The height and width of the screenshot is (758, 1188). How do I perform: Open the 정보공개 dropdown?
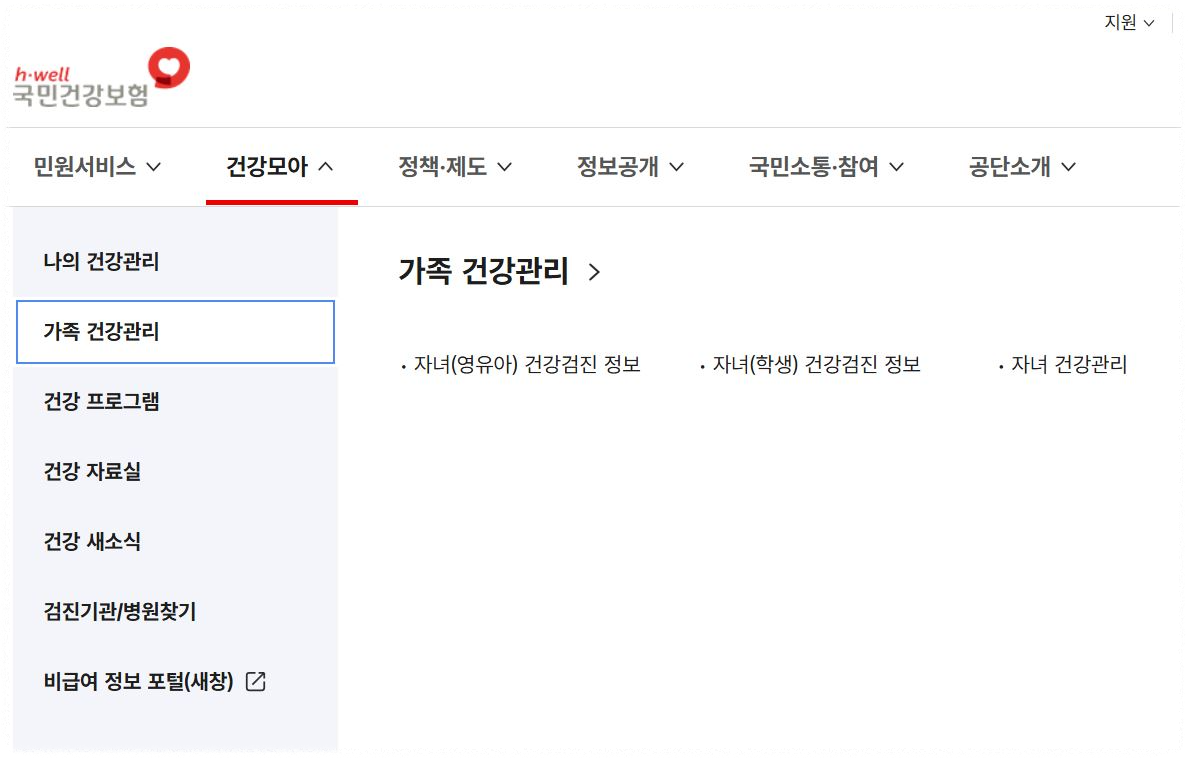click(629, 167)
